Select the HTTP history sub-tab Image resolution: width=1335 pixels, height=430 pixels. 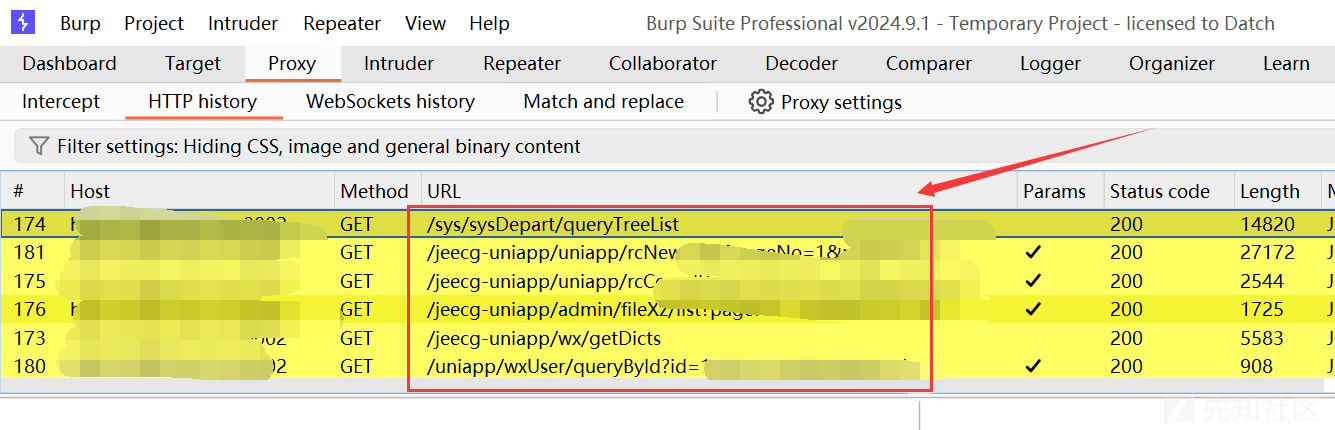202,101
